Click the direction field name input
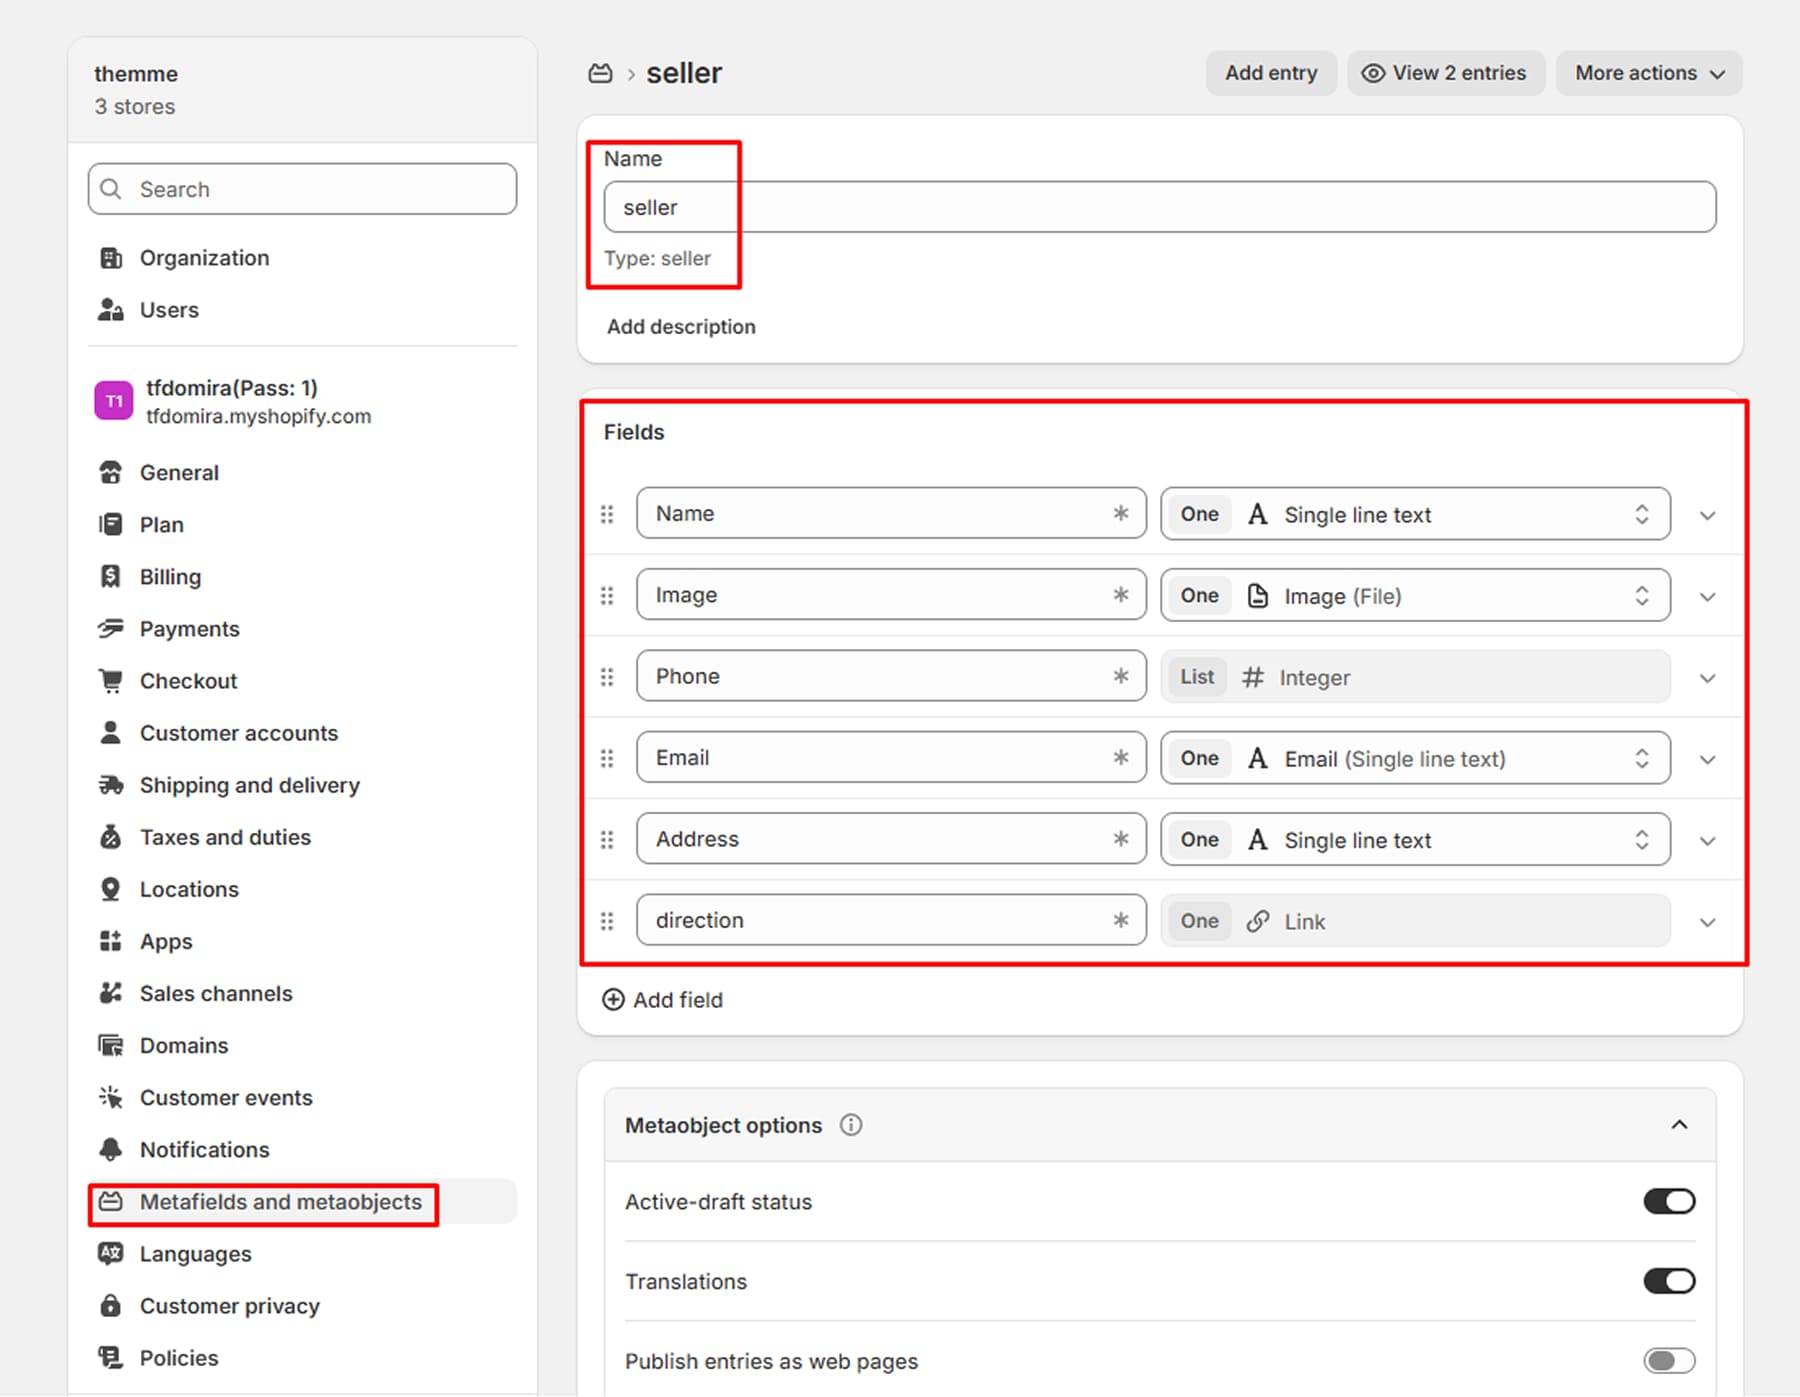Viewport: 1800px width, 1397px height. click(x=891, y=920)
